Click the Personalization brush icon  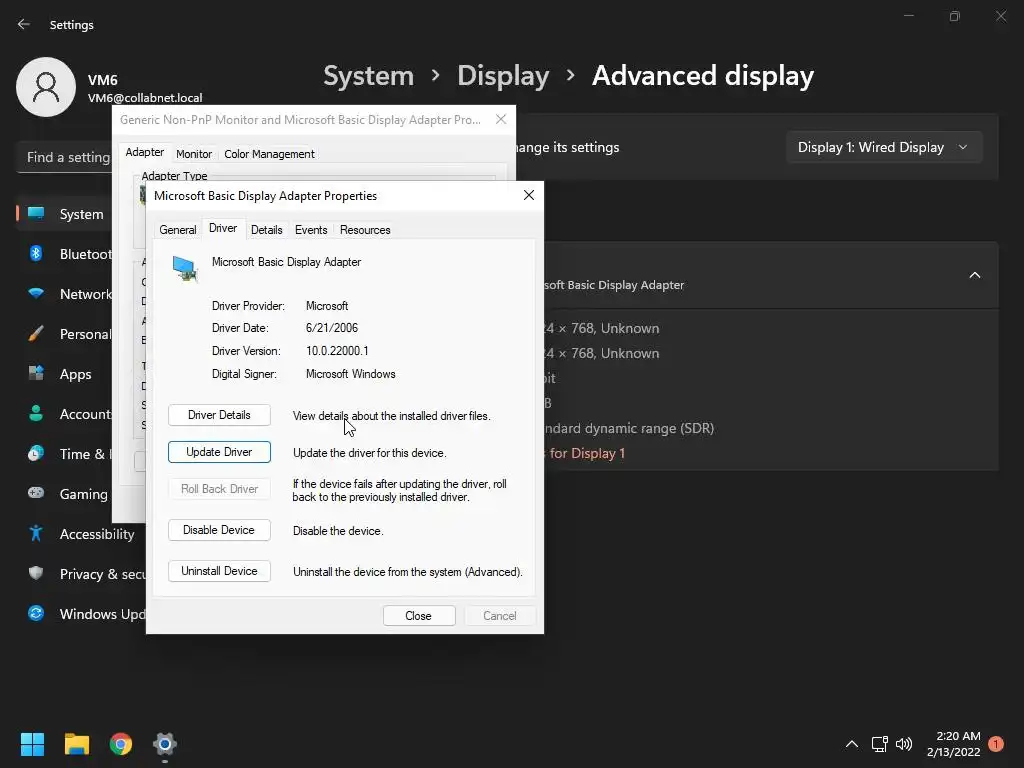click(x=36, y=334)
